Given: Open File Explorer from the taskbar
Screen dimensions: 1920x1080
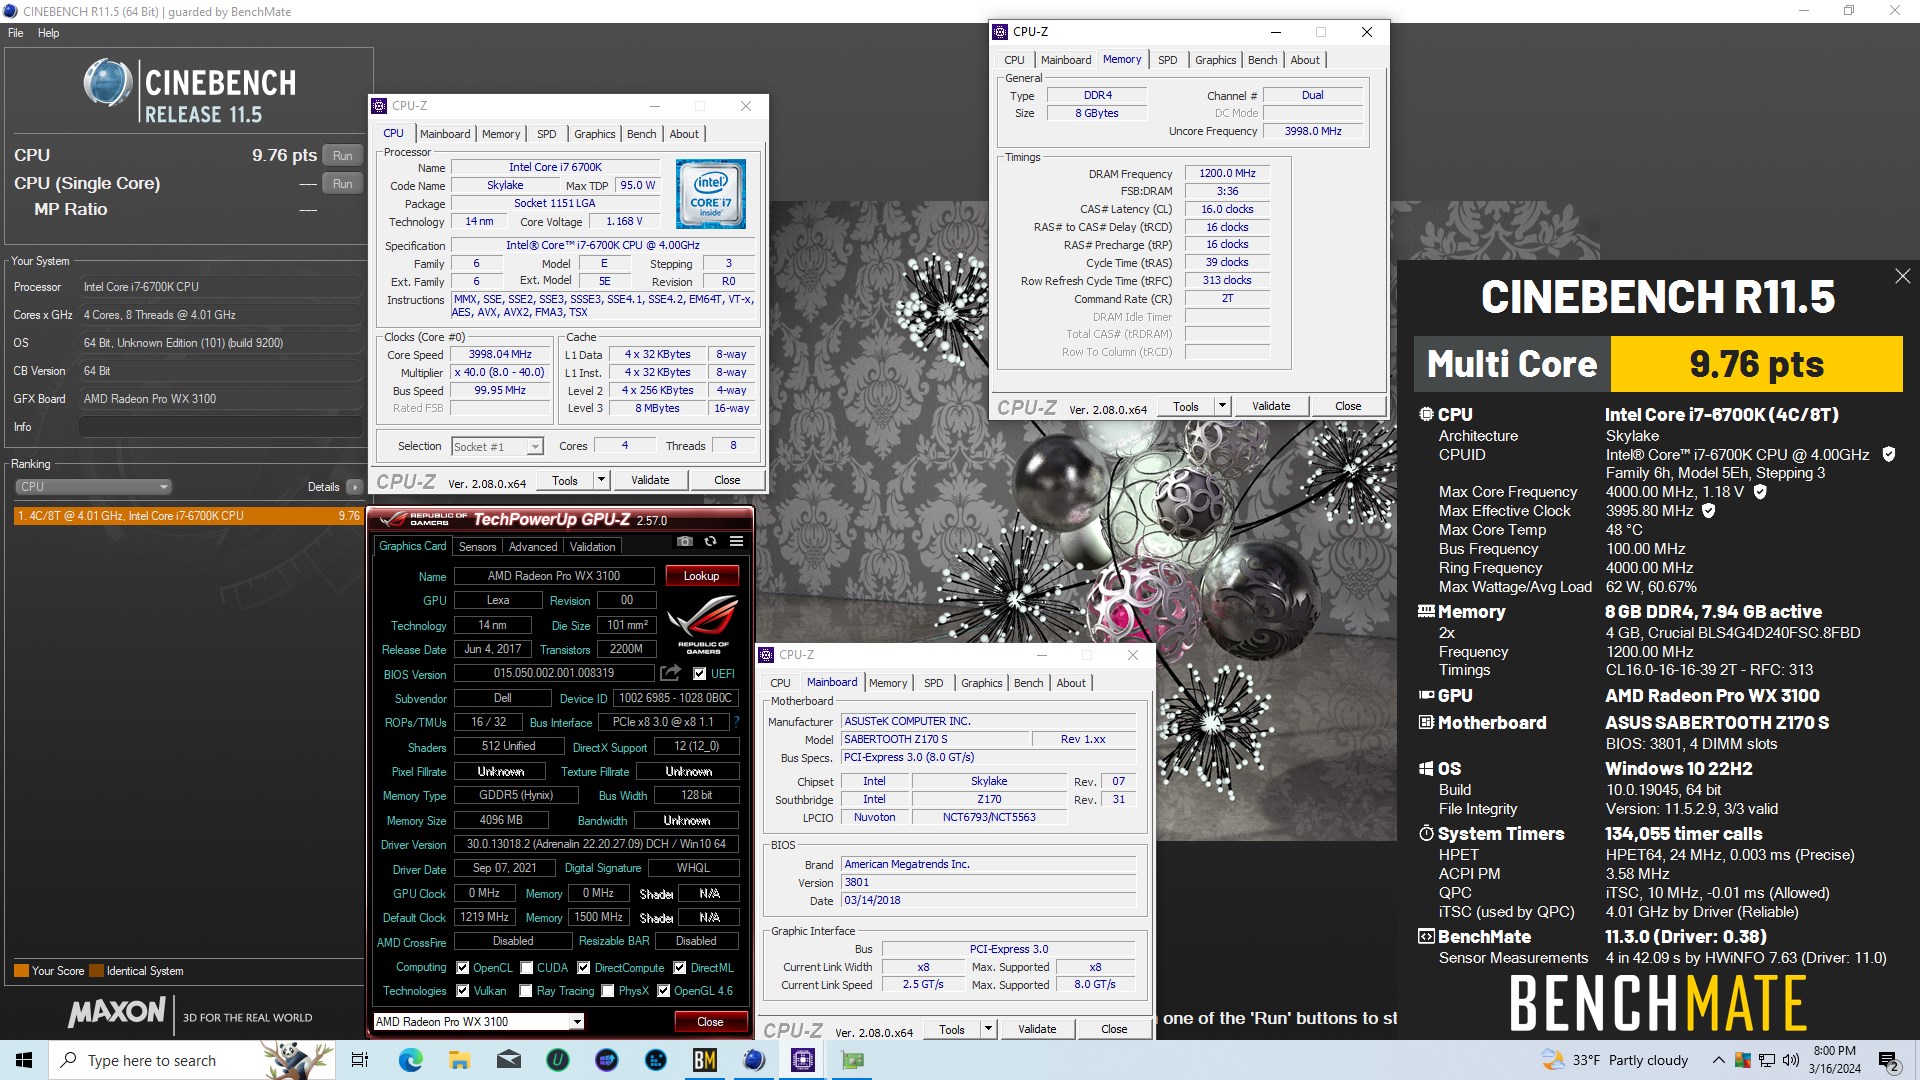Looking at the screenshot, I should click(459, 1060).
